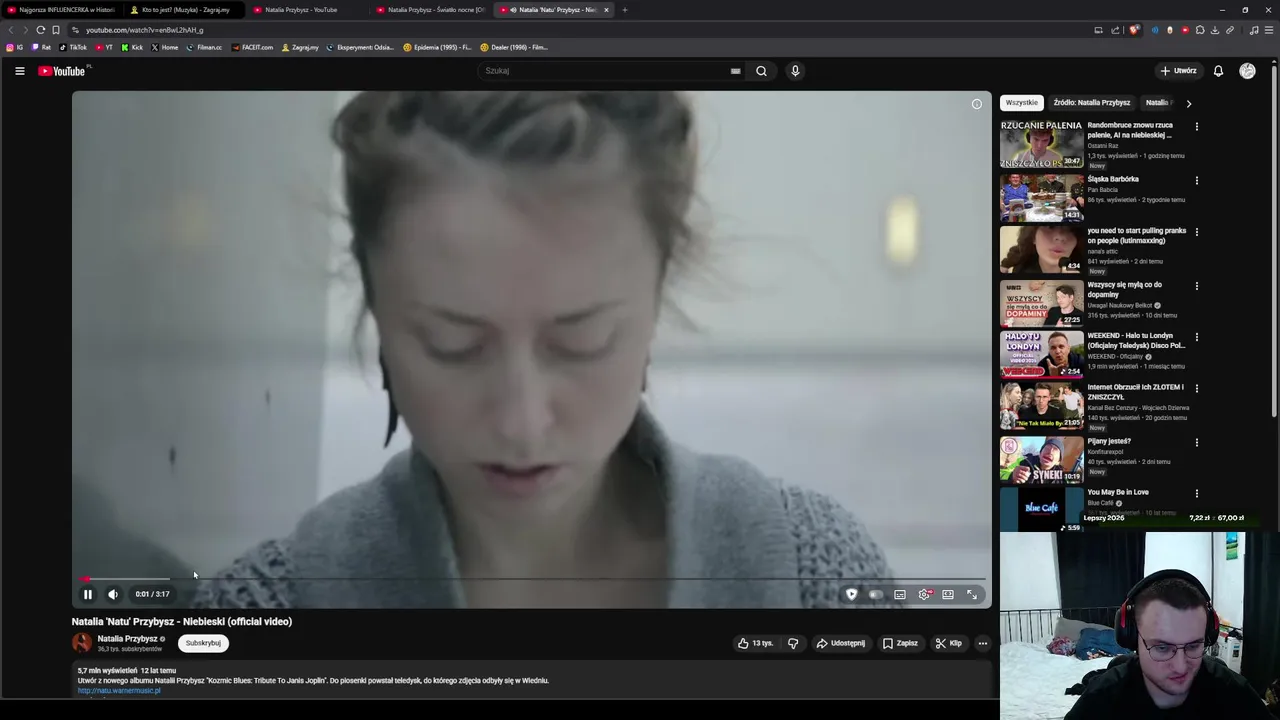Go to the YouTube home logo
Image resolution: width=1280 pixels, height=720 pixels.
pyautogui.click(x=62, y=71)
